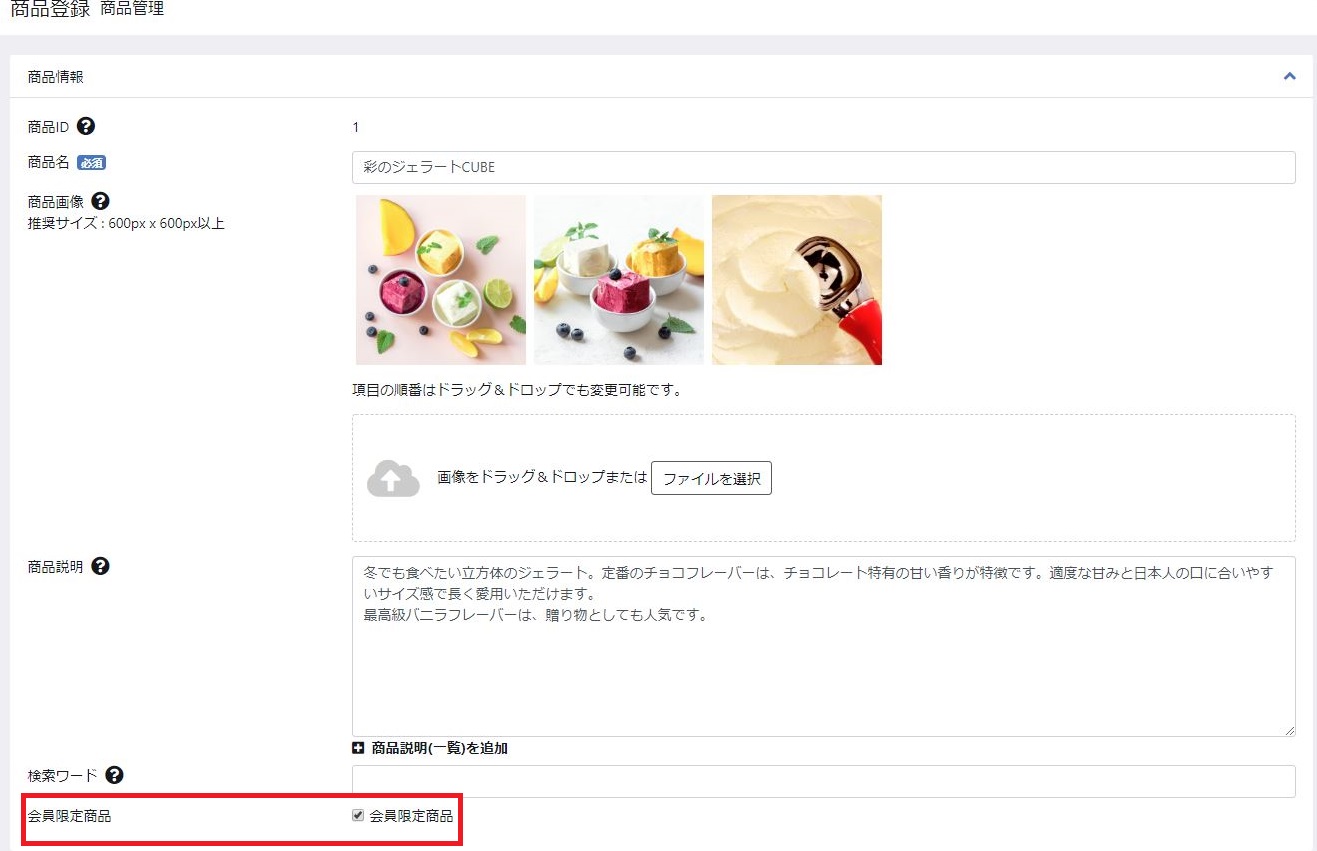Click the 項目の順番はドラッグ＆ドロップでも変更可能です text
1317x851 pixels.
[x=518, y=390]
